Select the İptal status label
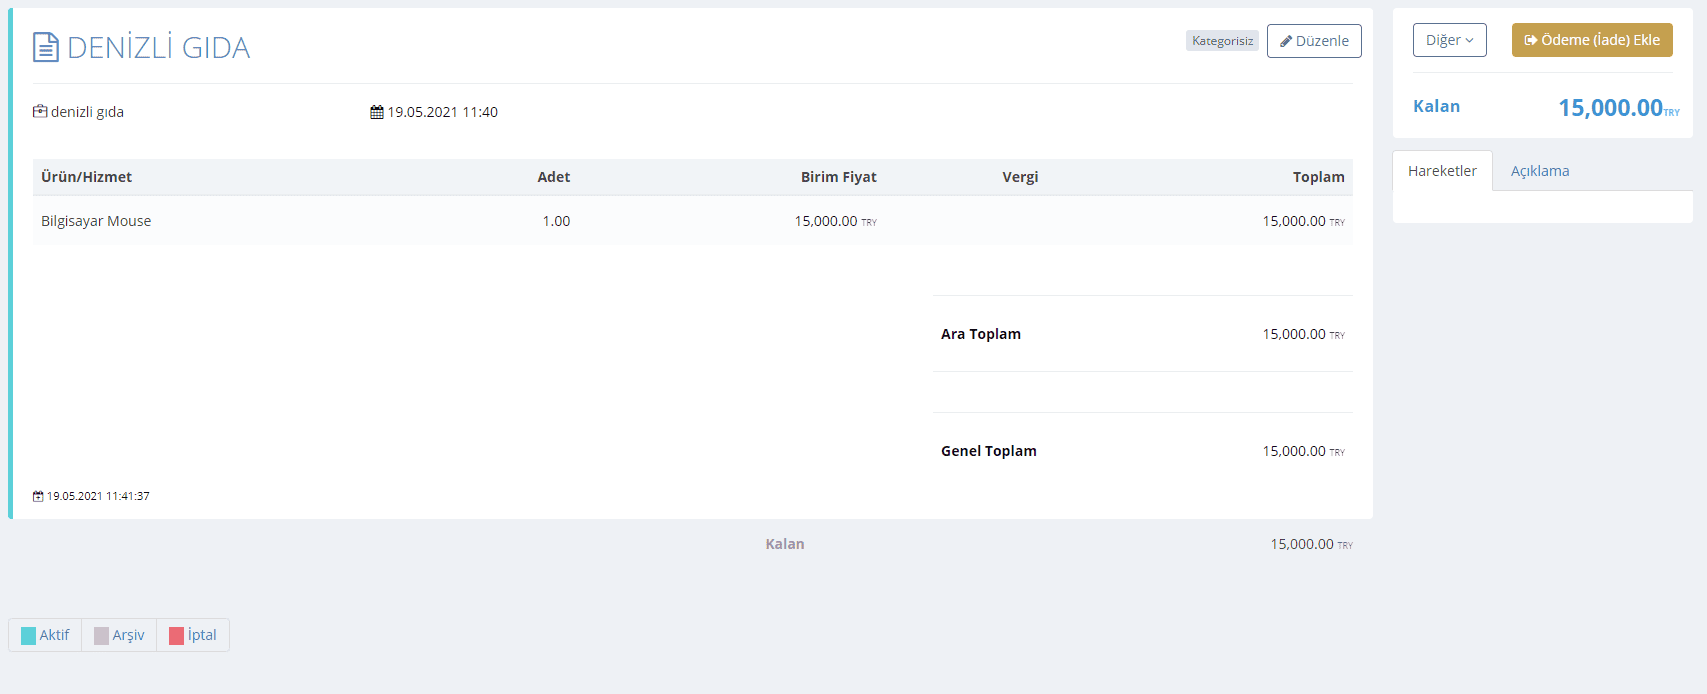Image resolution: width=1707 pixels, height=694 pixels. coord(202,635)
